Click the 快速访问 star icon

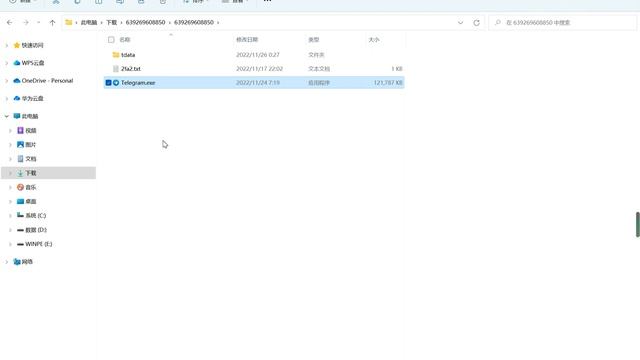[x=17, y=45]
